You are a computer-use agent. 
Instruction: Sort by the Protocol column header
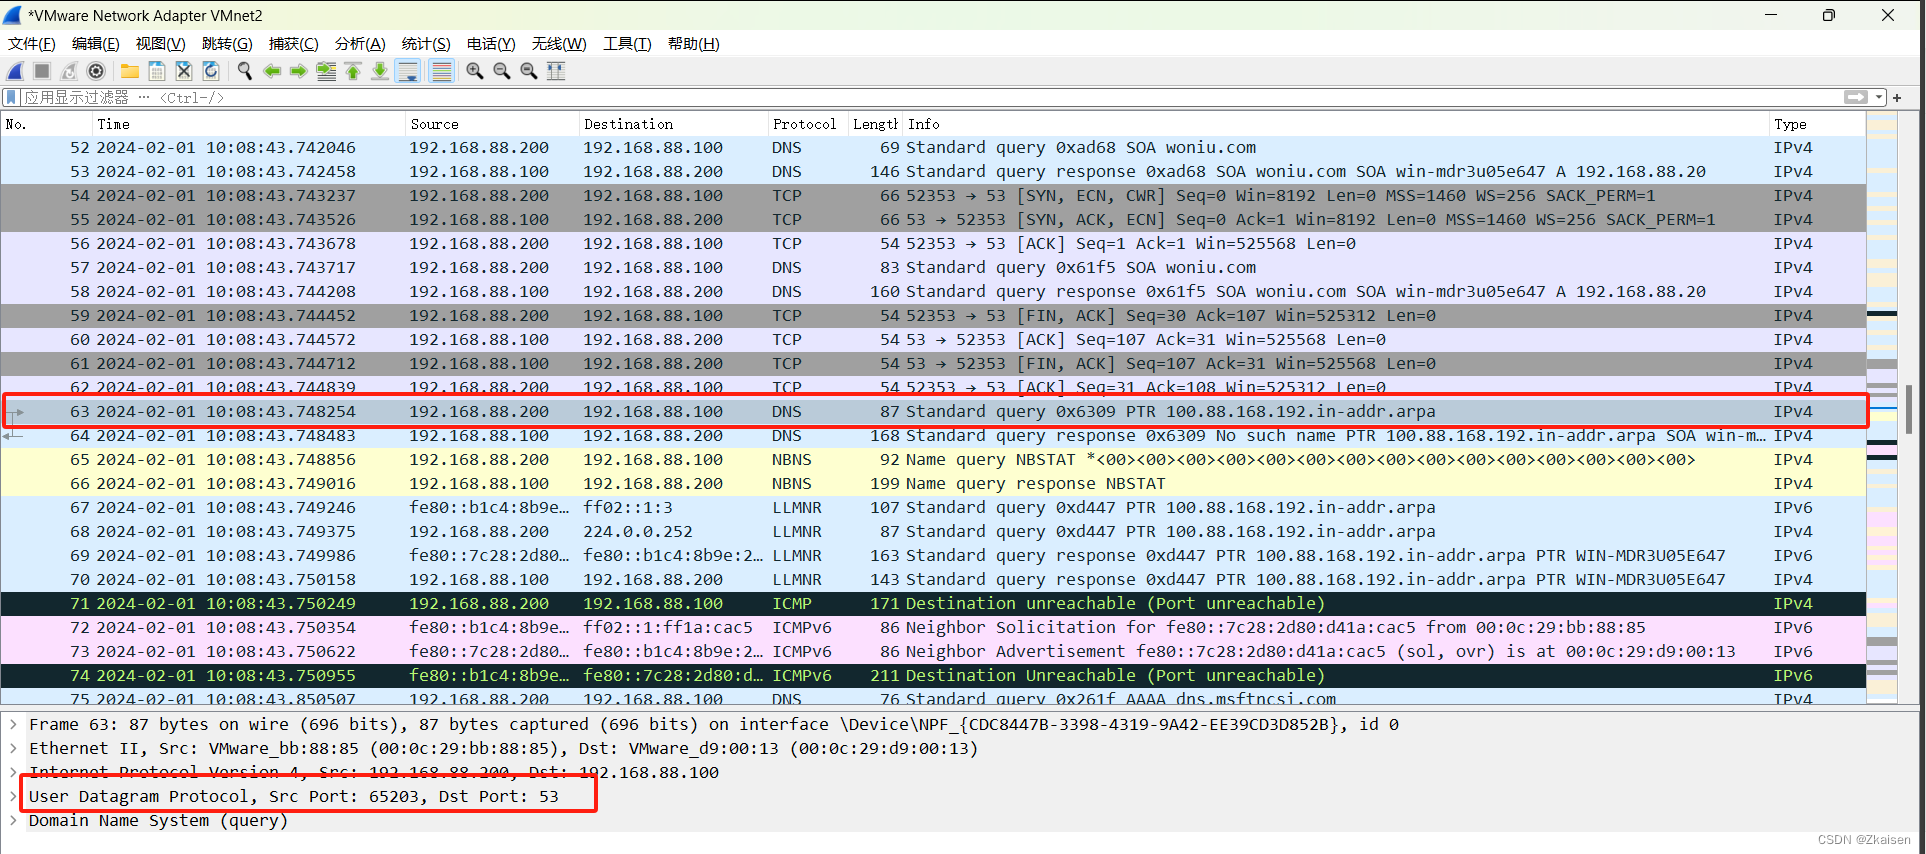808,124
